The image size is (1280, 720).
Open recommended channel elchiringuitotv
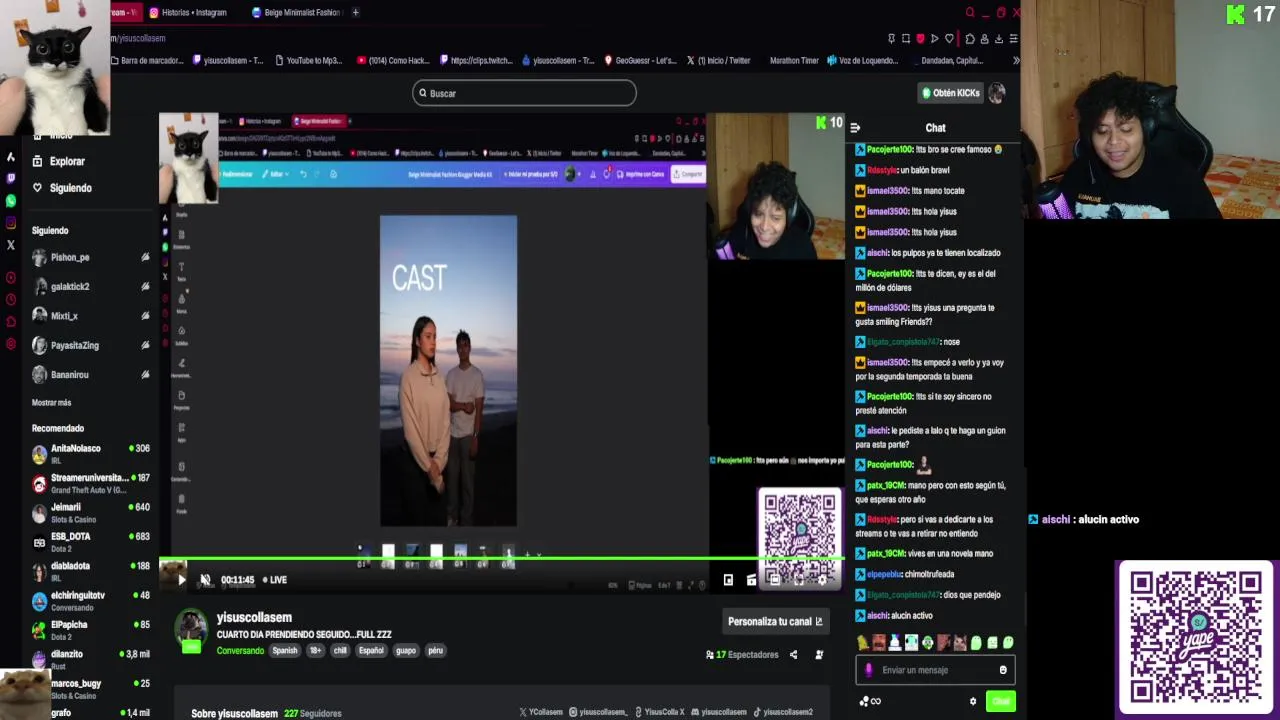90,601
